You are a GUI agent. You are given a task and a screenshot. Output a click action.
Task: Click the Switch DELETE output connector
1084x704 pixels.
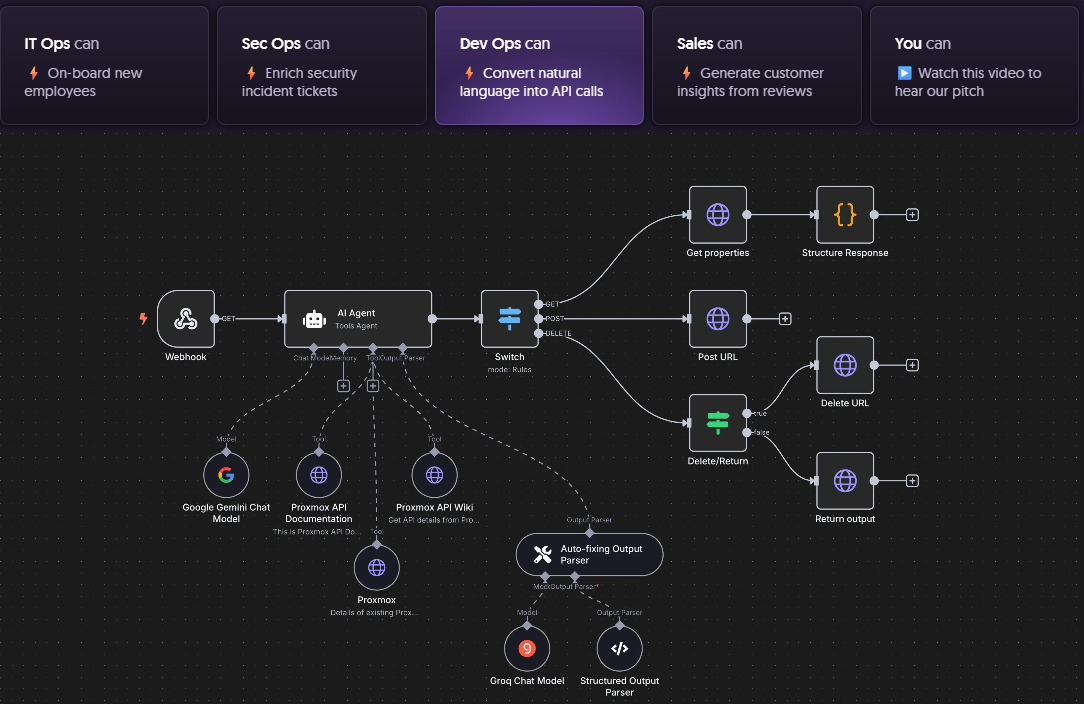[x=539, y=333]
